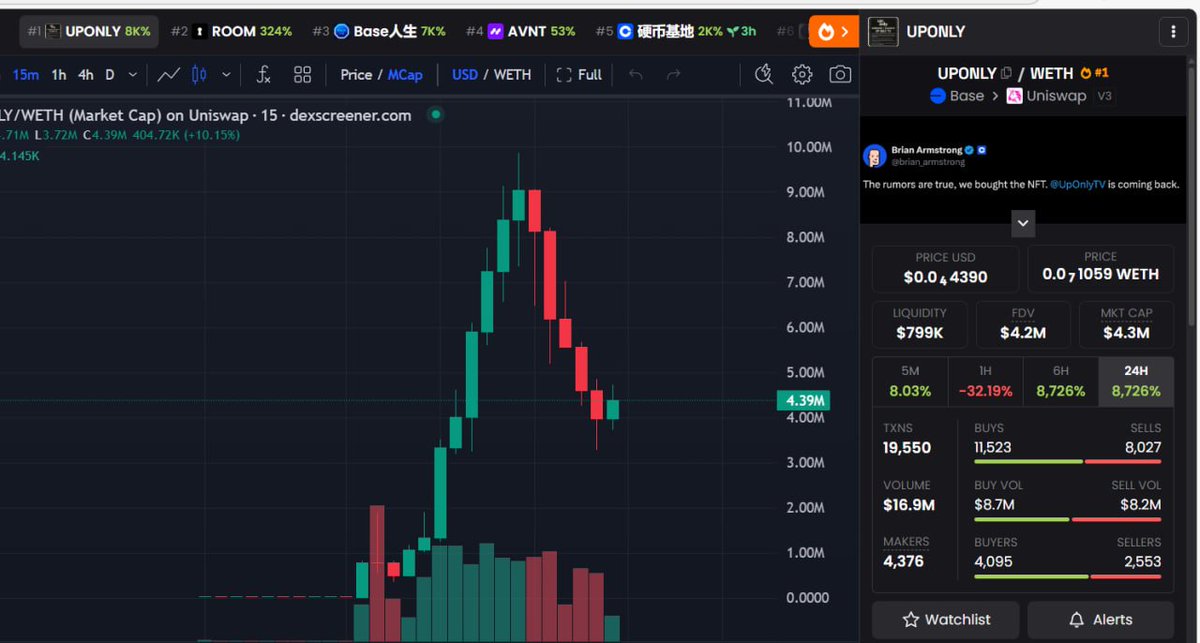Click the green buyers progress bar
Image resolution: width=1200 pixels, height=643 pixels.
point(1031,577)
